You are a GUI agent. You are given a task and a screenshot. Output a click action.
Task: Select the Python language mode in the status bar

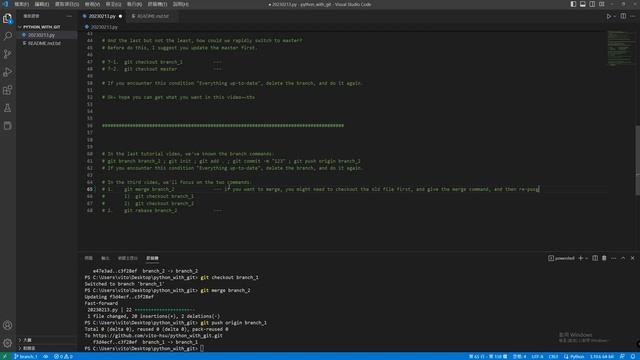click(574, 356)
